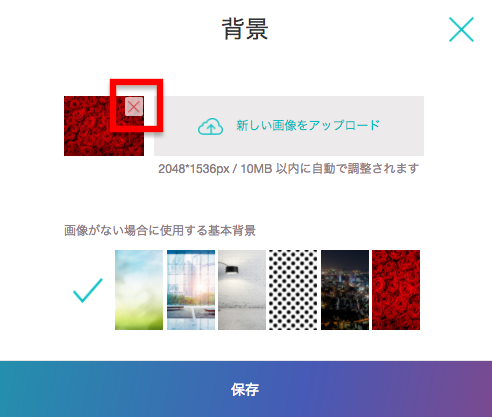Select 新しい画像をアップロード text
This screenshot has width=492, height=417.
pyautogui.click(x=308, y=125)
